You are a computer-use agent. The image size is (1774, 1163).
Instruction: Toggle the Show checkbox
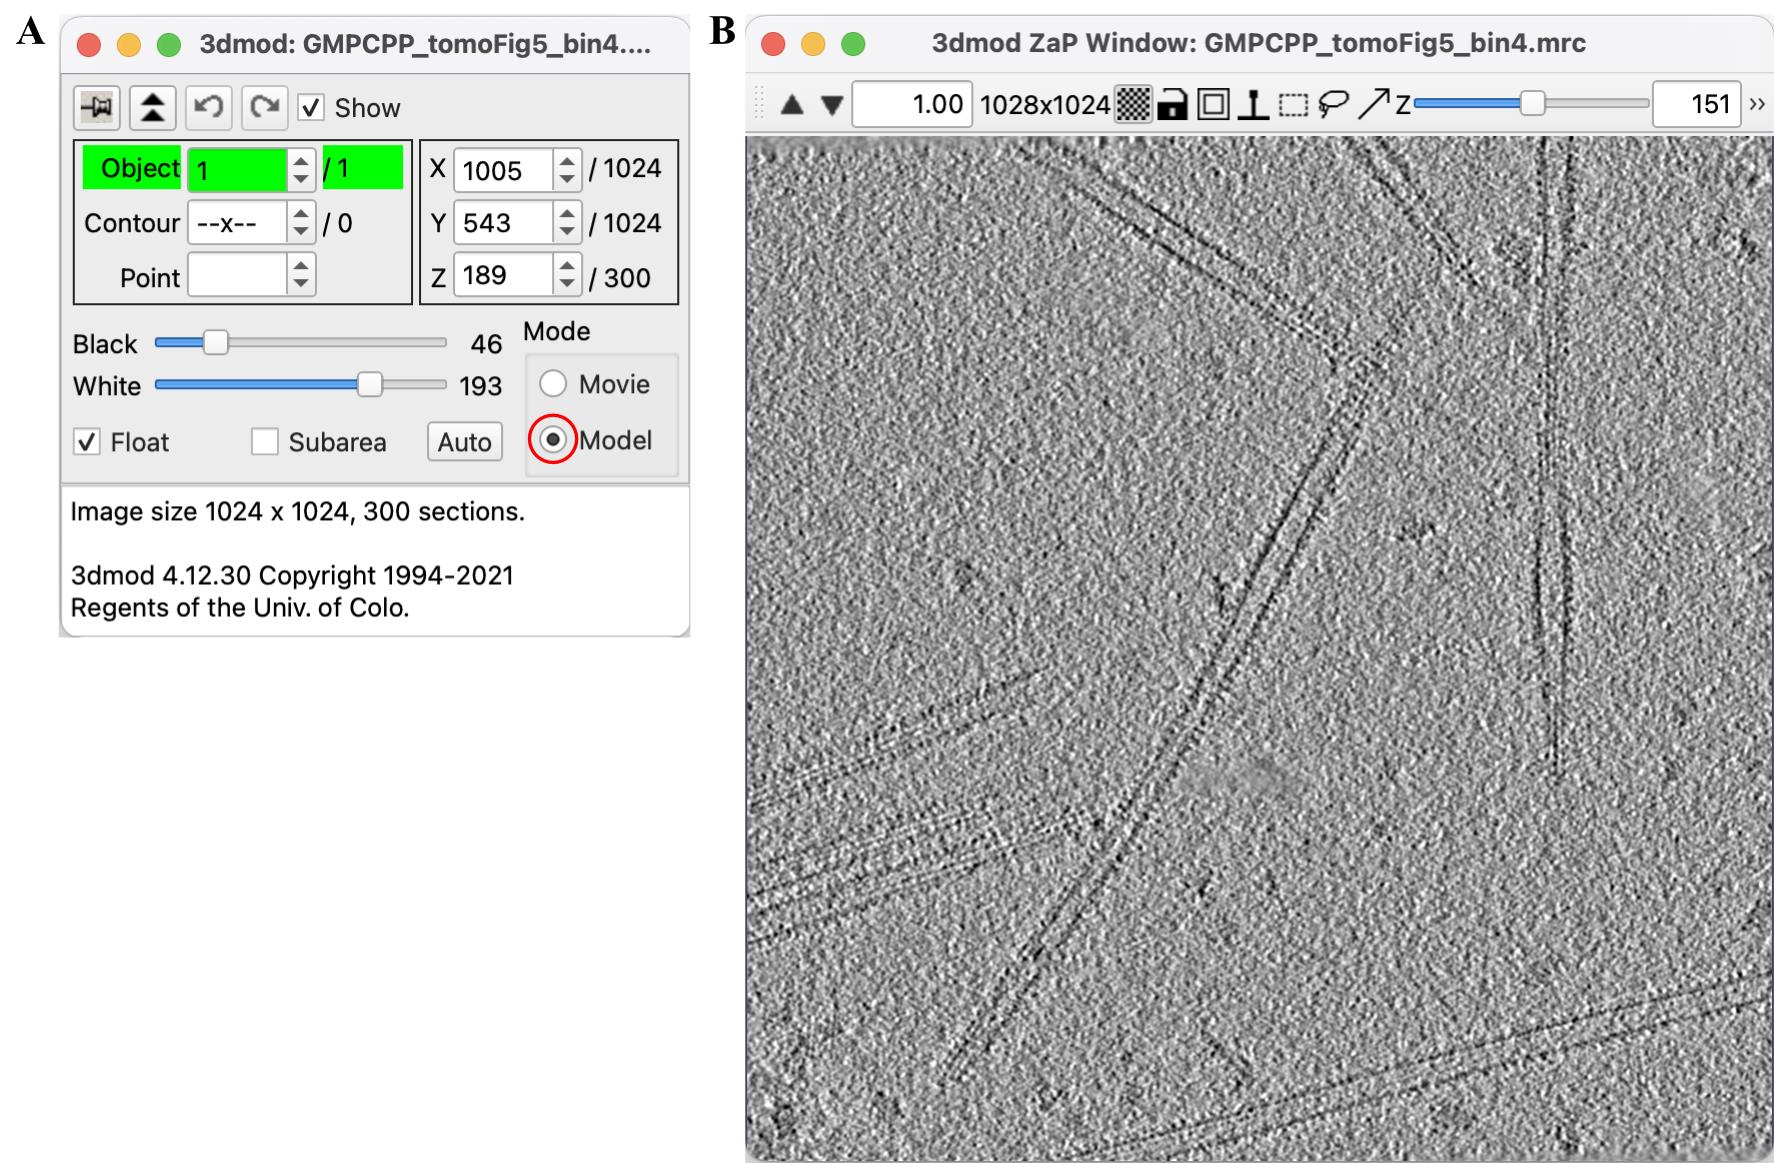click(311, 108)
